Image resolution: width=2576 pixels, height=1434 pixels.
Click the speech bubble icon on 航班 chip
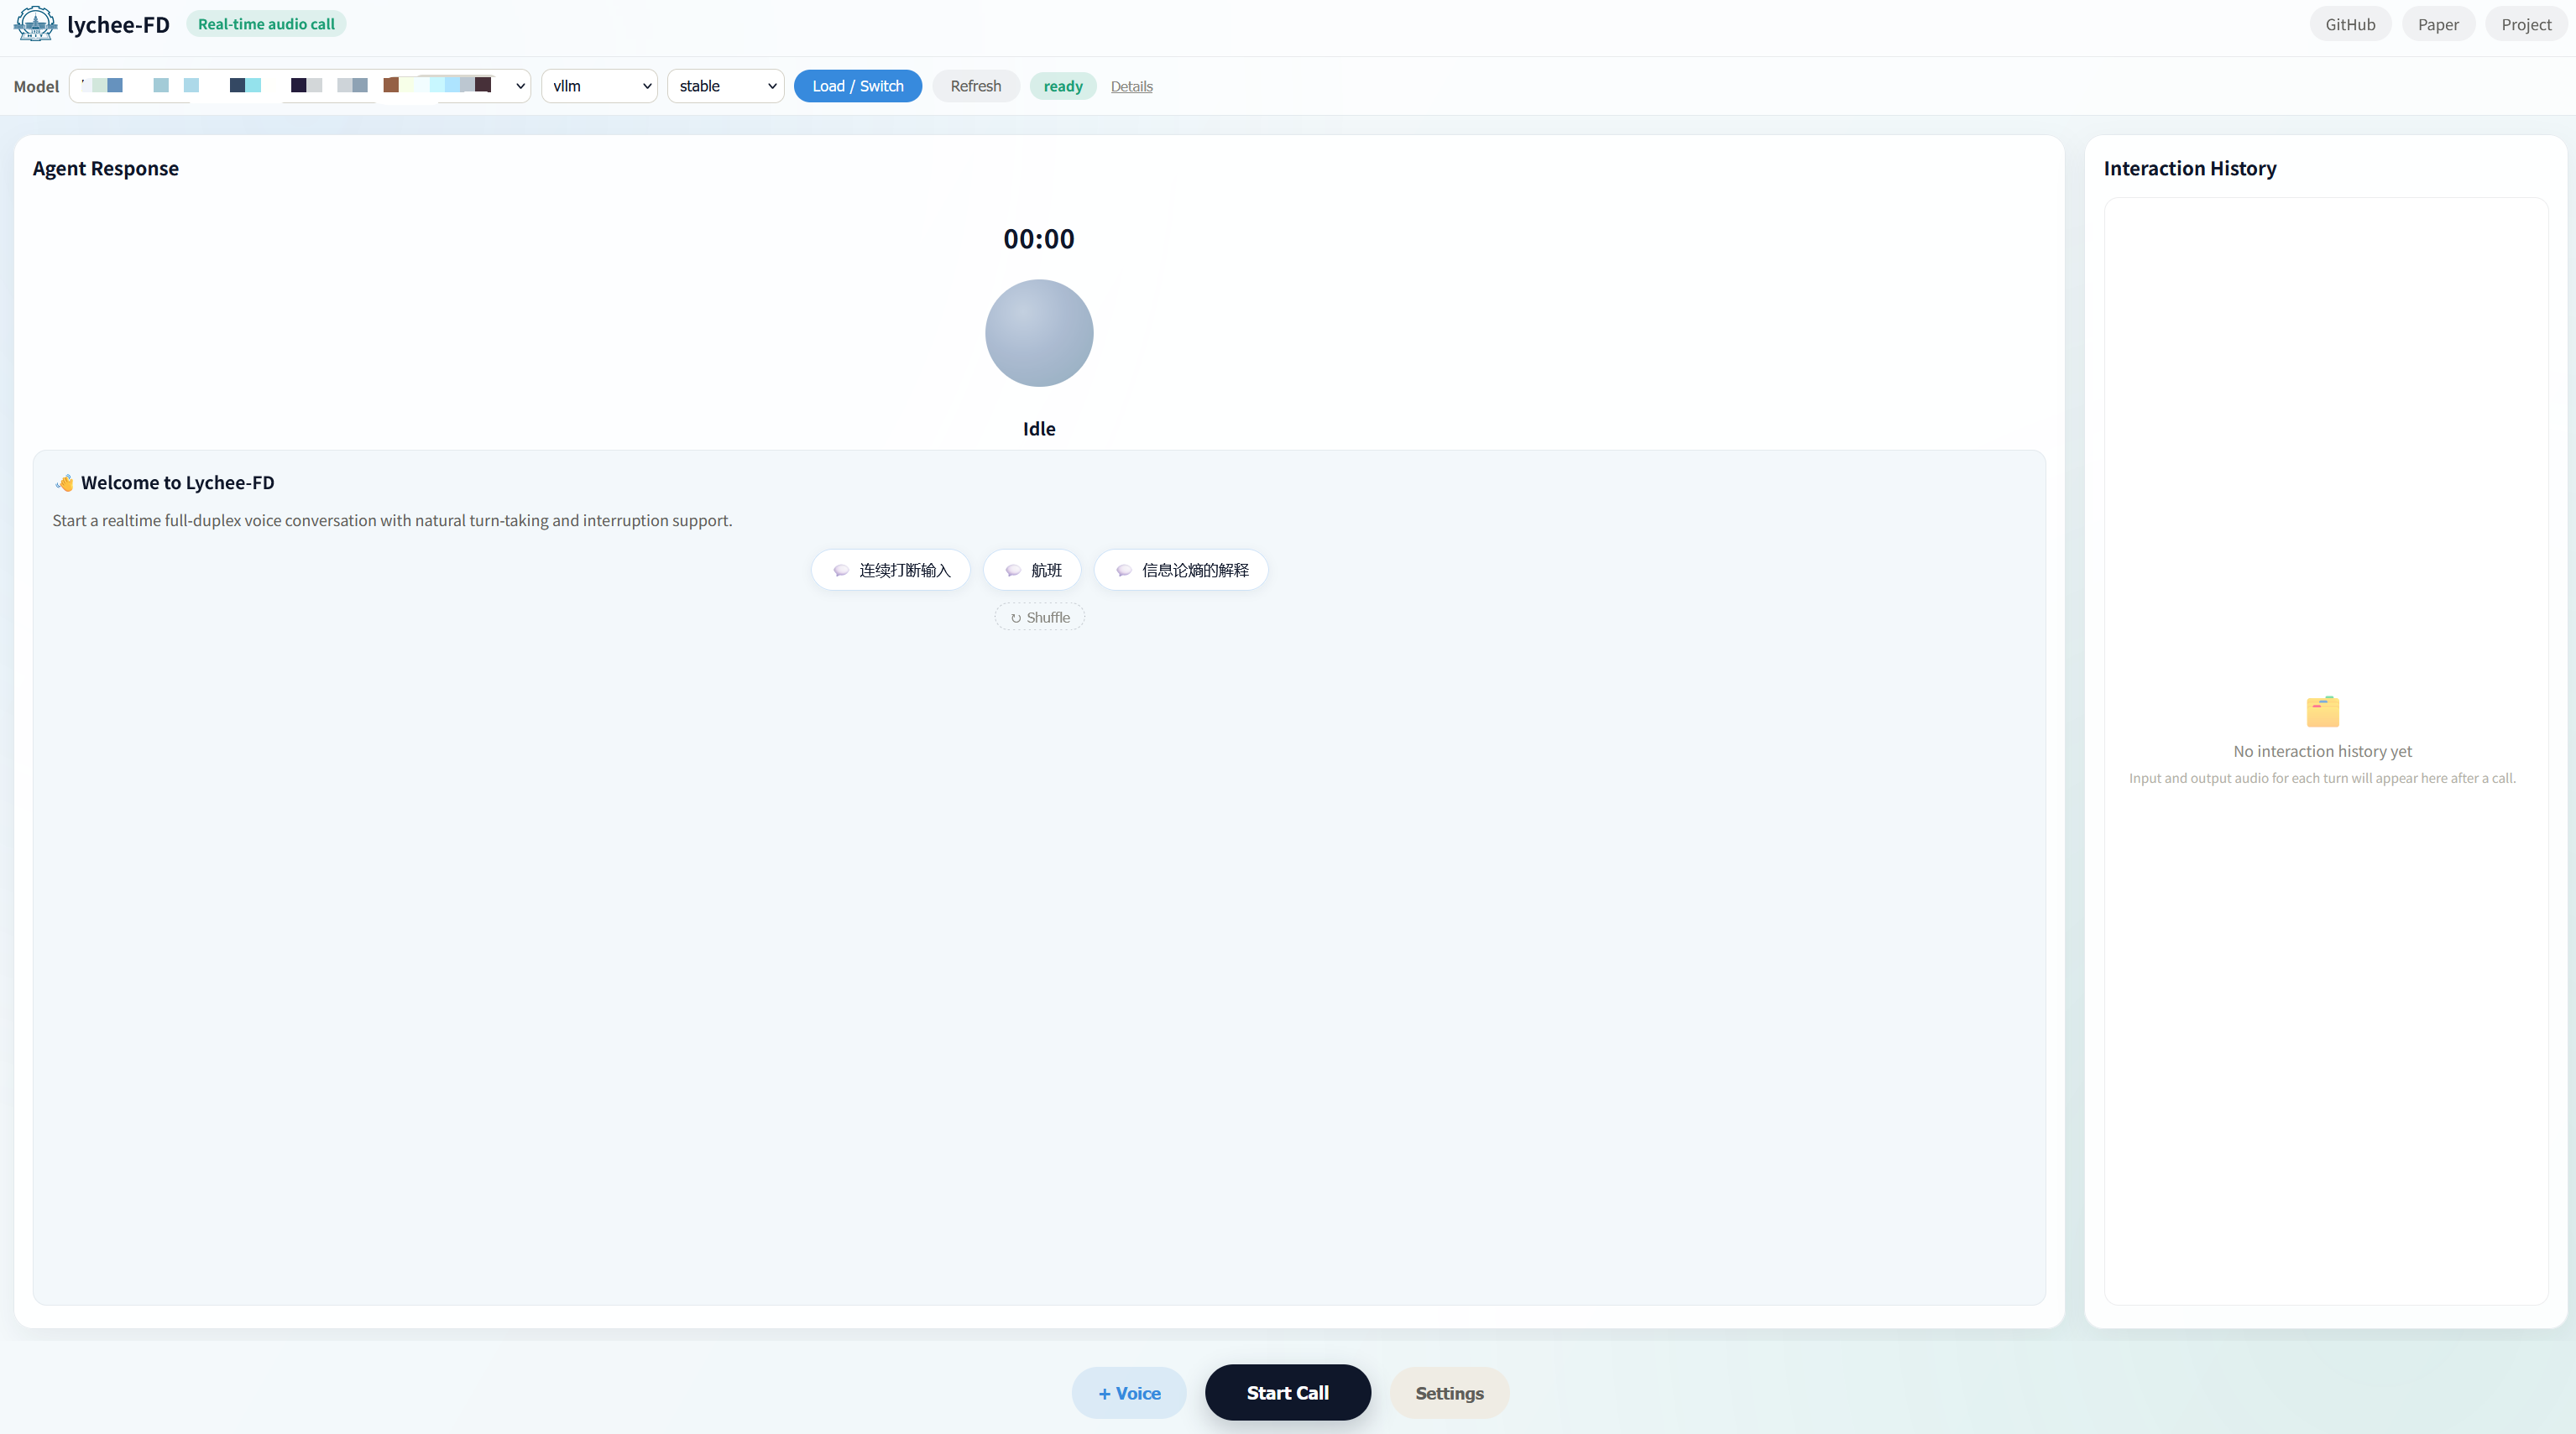coord(1013,570)
